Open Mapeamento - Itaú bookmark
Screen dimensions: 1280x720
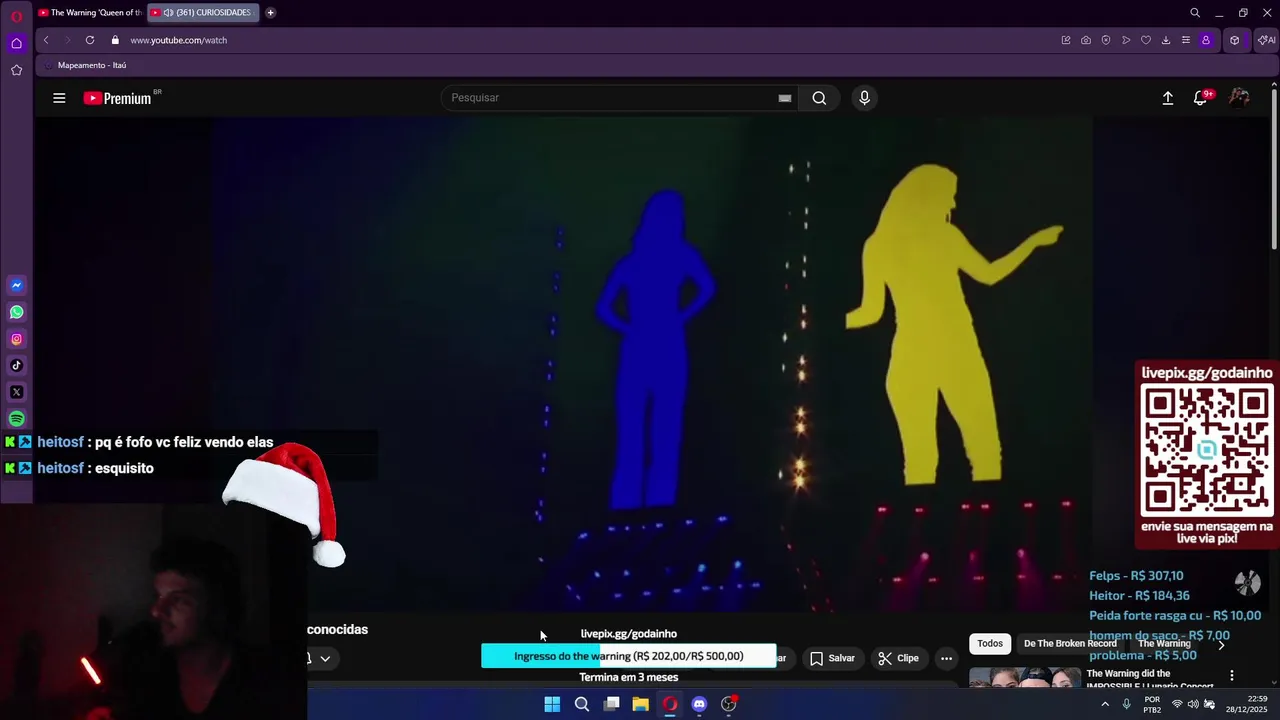84,65
